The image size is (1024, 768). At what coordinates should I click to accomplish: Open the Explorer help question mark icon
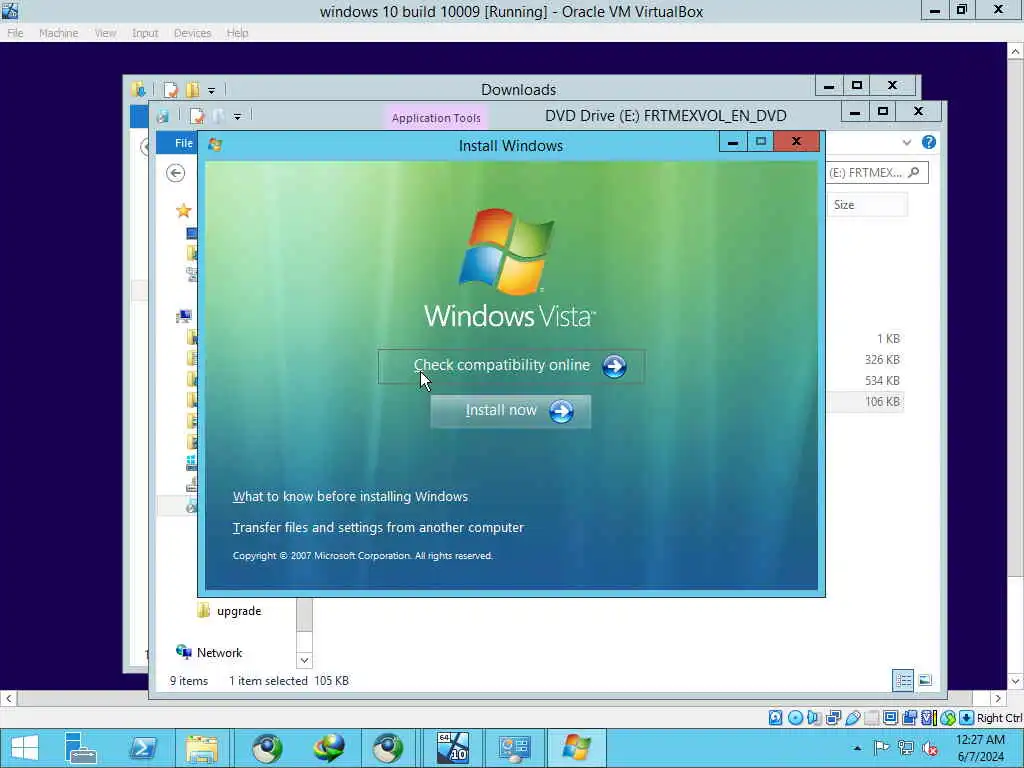click(x=929, y=142)
